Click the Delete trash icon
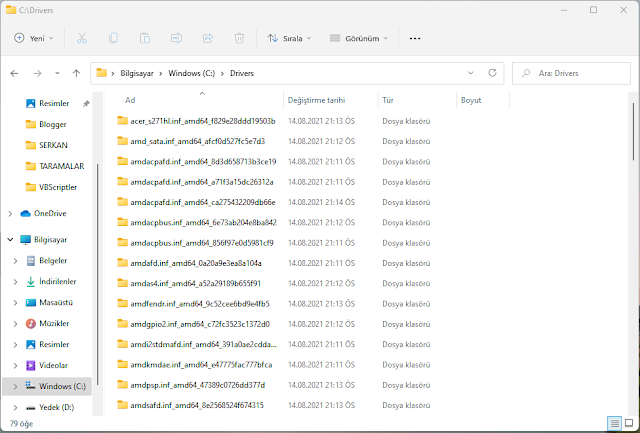Viewport: 640px width, 433px height. coord(239,38)
